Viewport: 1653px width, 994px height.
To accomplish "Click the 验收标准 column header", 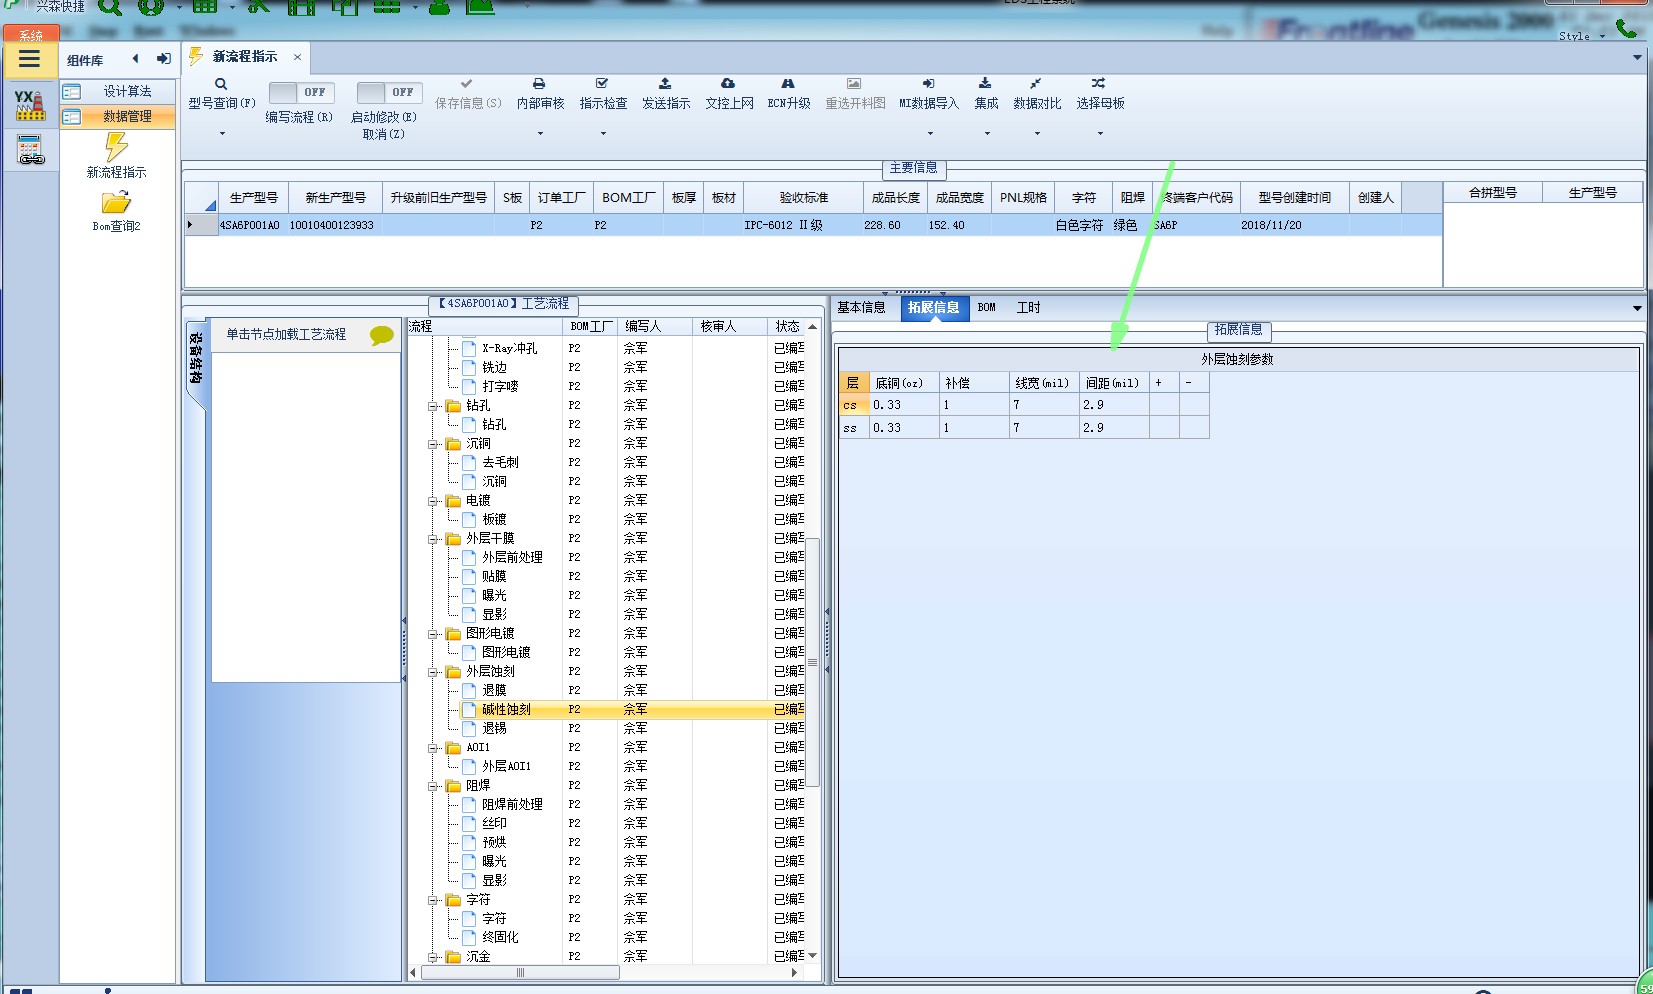I will pyautogui.click(x=804, y=198).
